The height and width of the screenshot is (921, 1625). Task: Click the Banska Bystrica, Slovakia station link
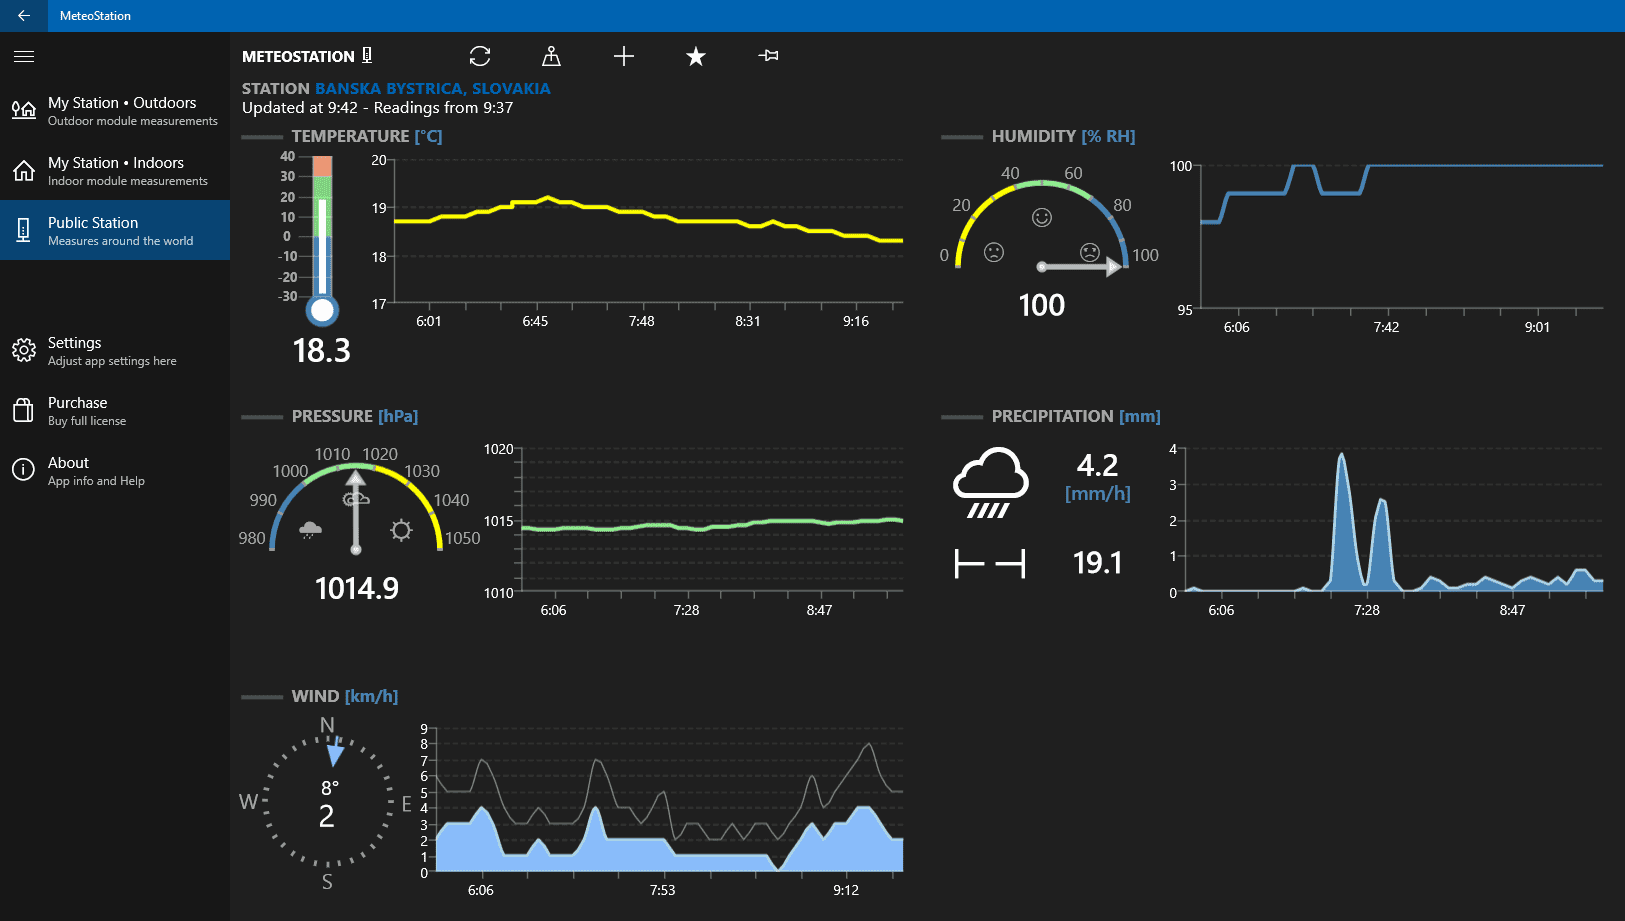tap(432, 88)
